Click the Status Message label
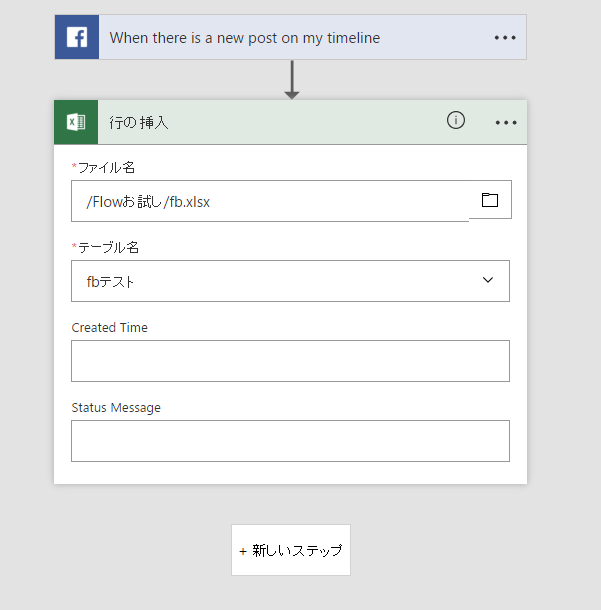The width and height of the screenshot is (601, 610). click(116, 408)
